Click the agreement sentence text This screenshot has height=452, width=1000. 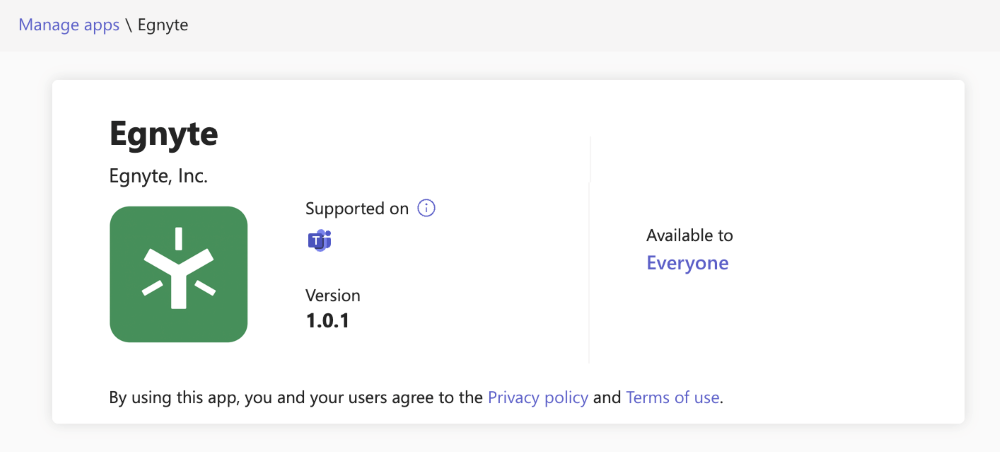pyautogui.click(x=416, y=398)
